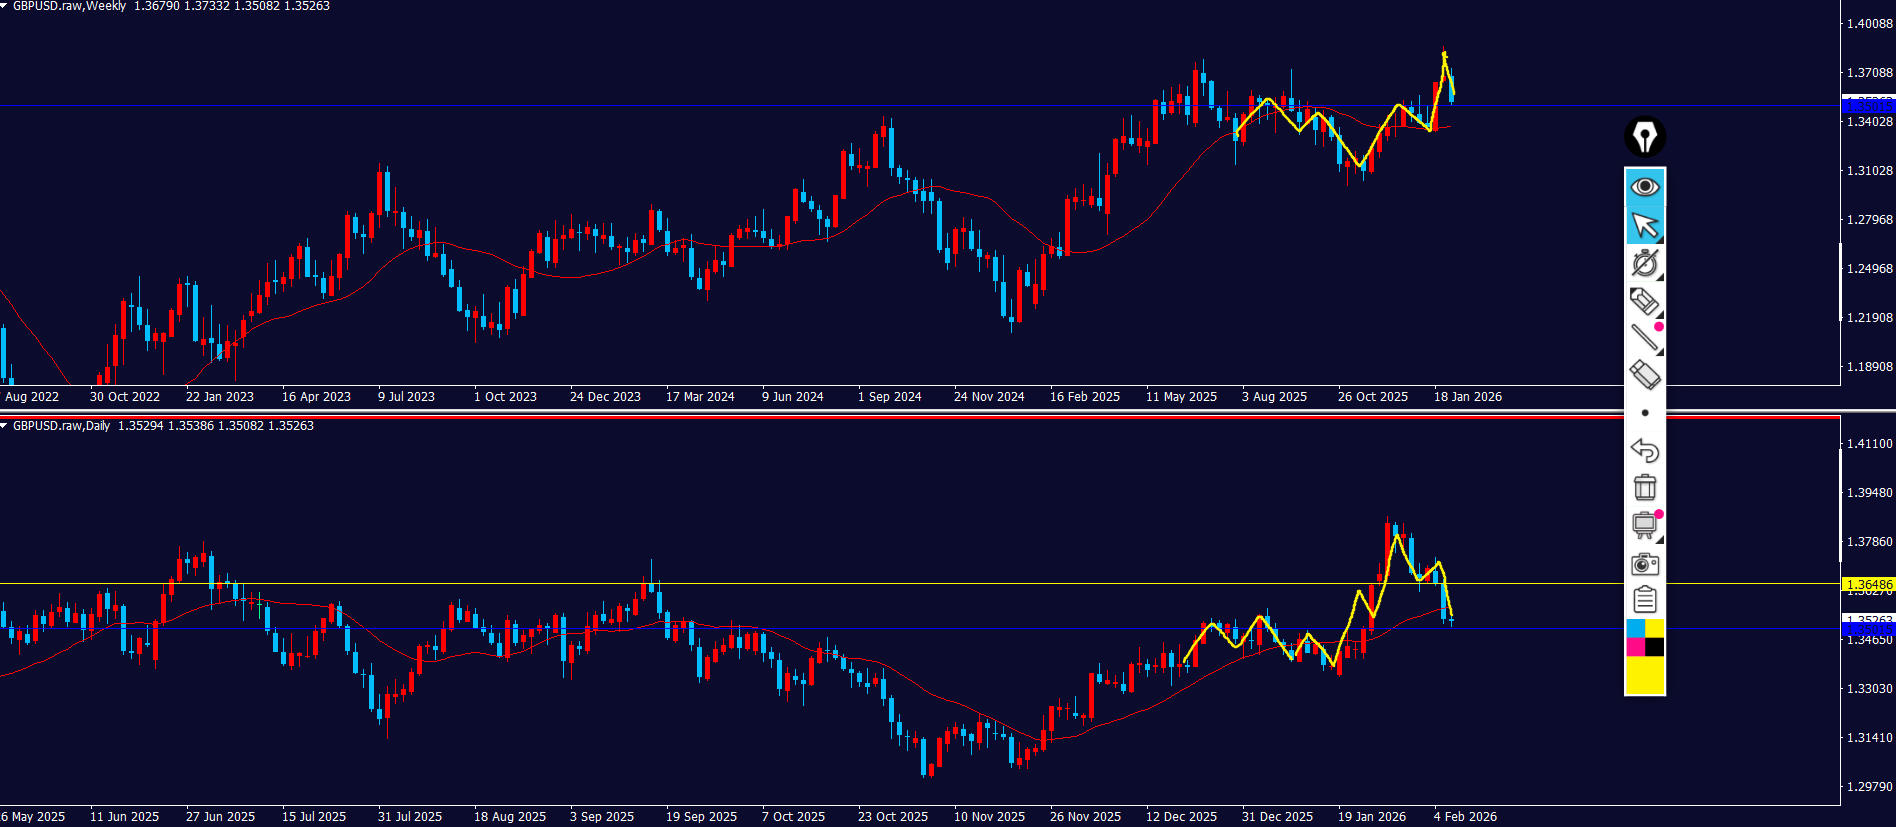Viewport: 1896px width, 827px height.
Task: Open the clipboard icon
Action: (1644, 600)
